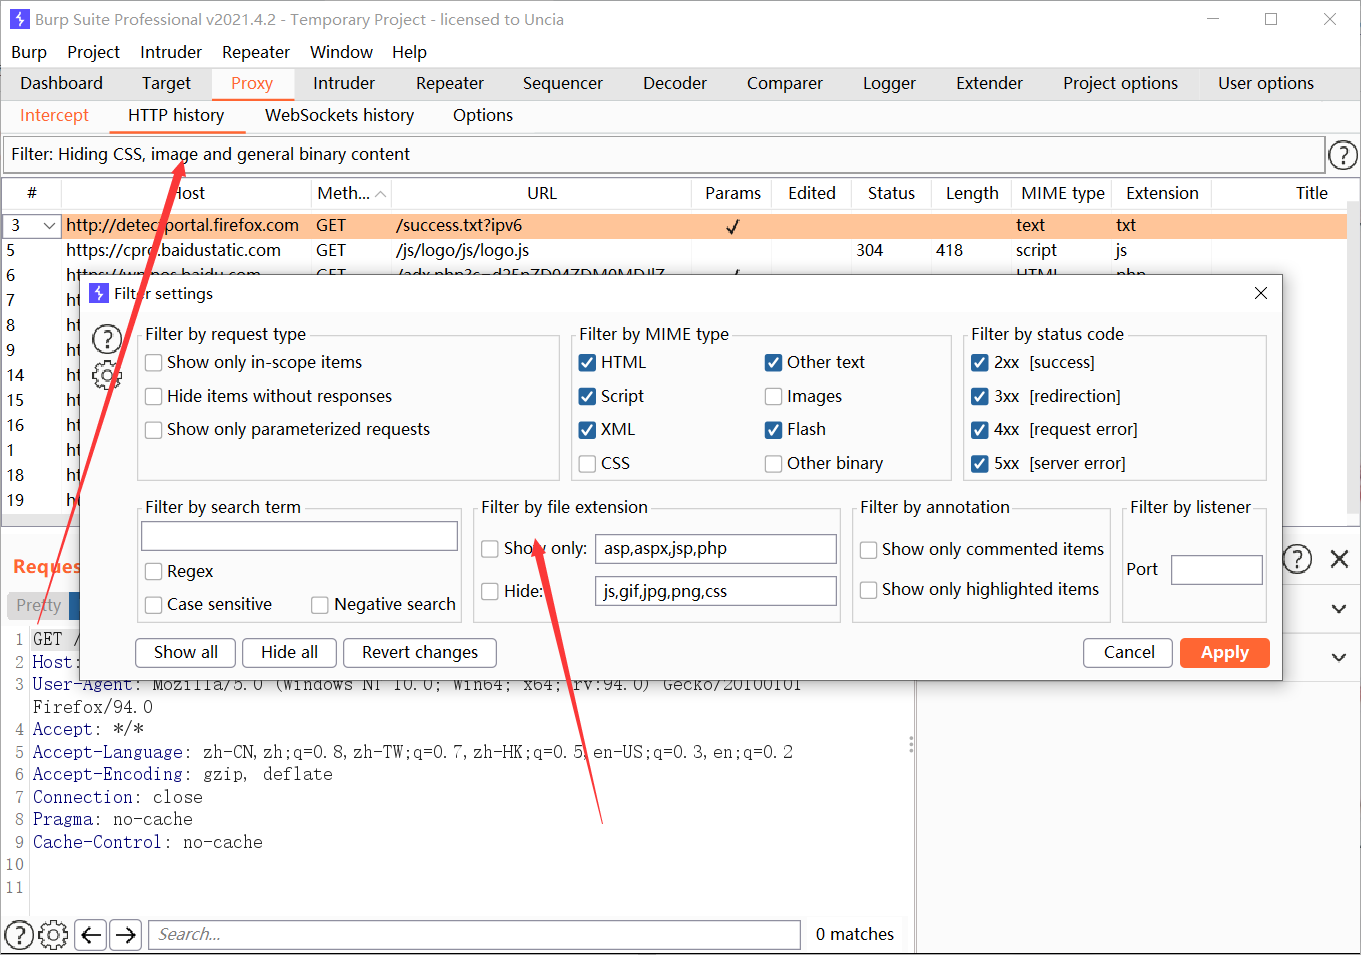Enable the Images MIME type filter
The width and height of the screenshot is (1361, 955).
[x=773, y=396]
